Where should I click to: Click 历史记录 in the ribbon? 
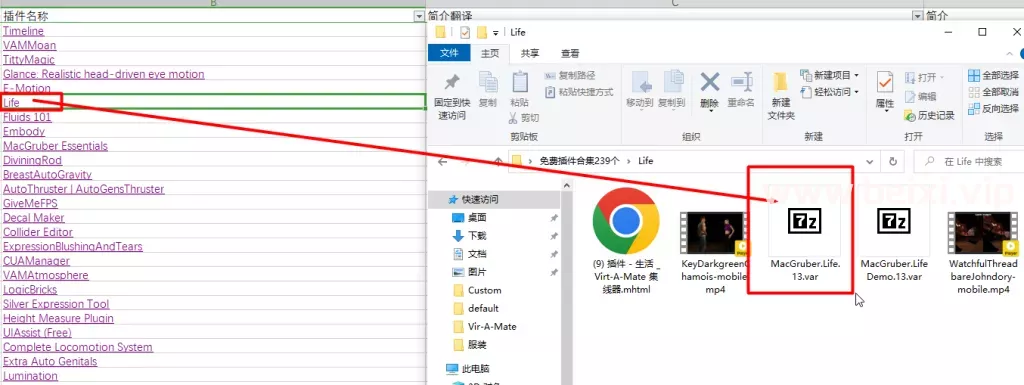[929, 116]
